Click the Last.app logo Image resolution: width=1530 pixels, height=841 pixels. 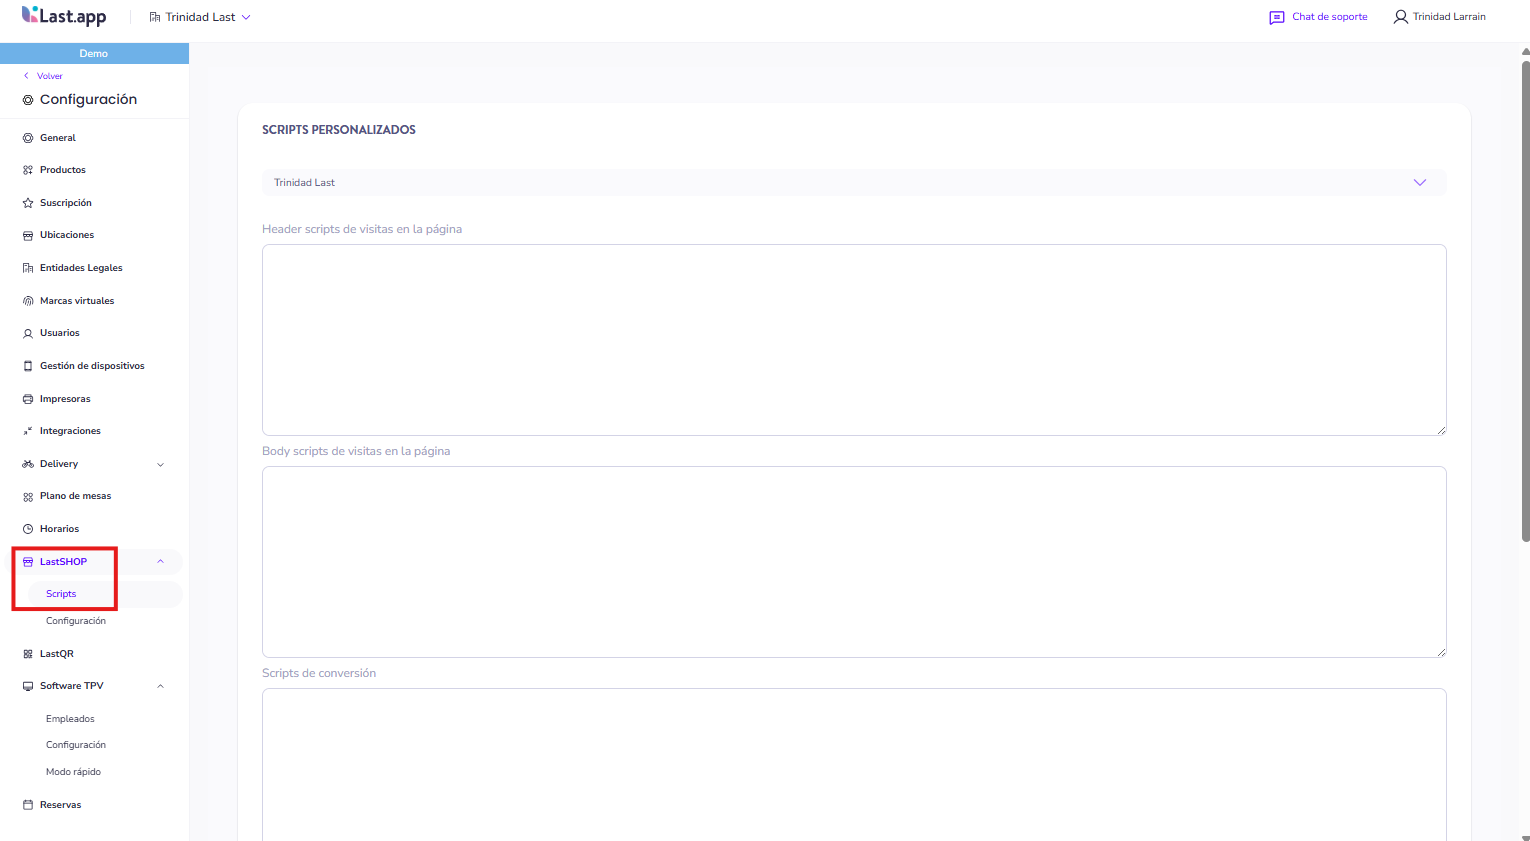click(x=64, y=16)
